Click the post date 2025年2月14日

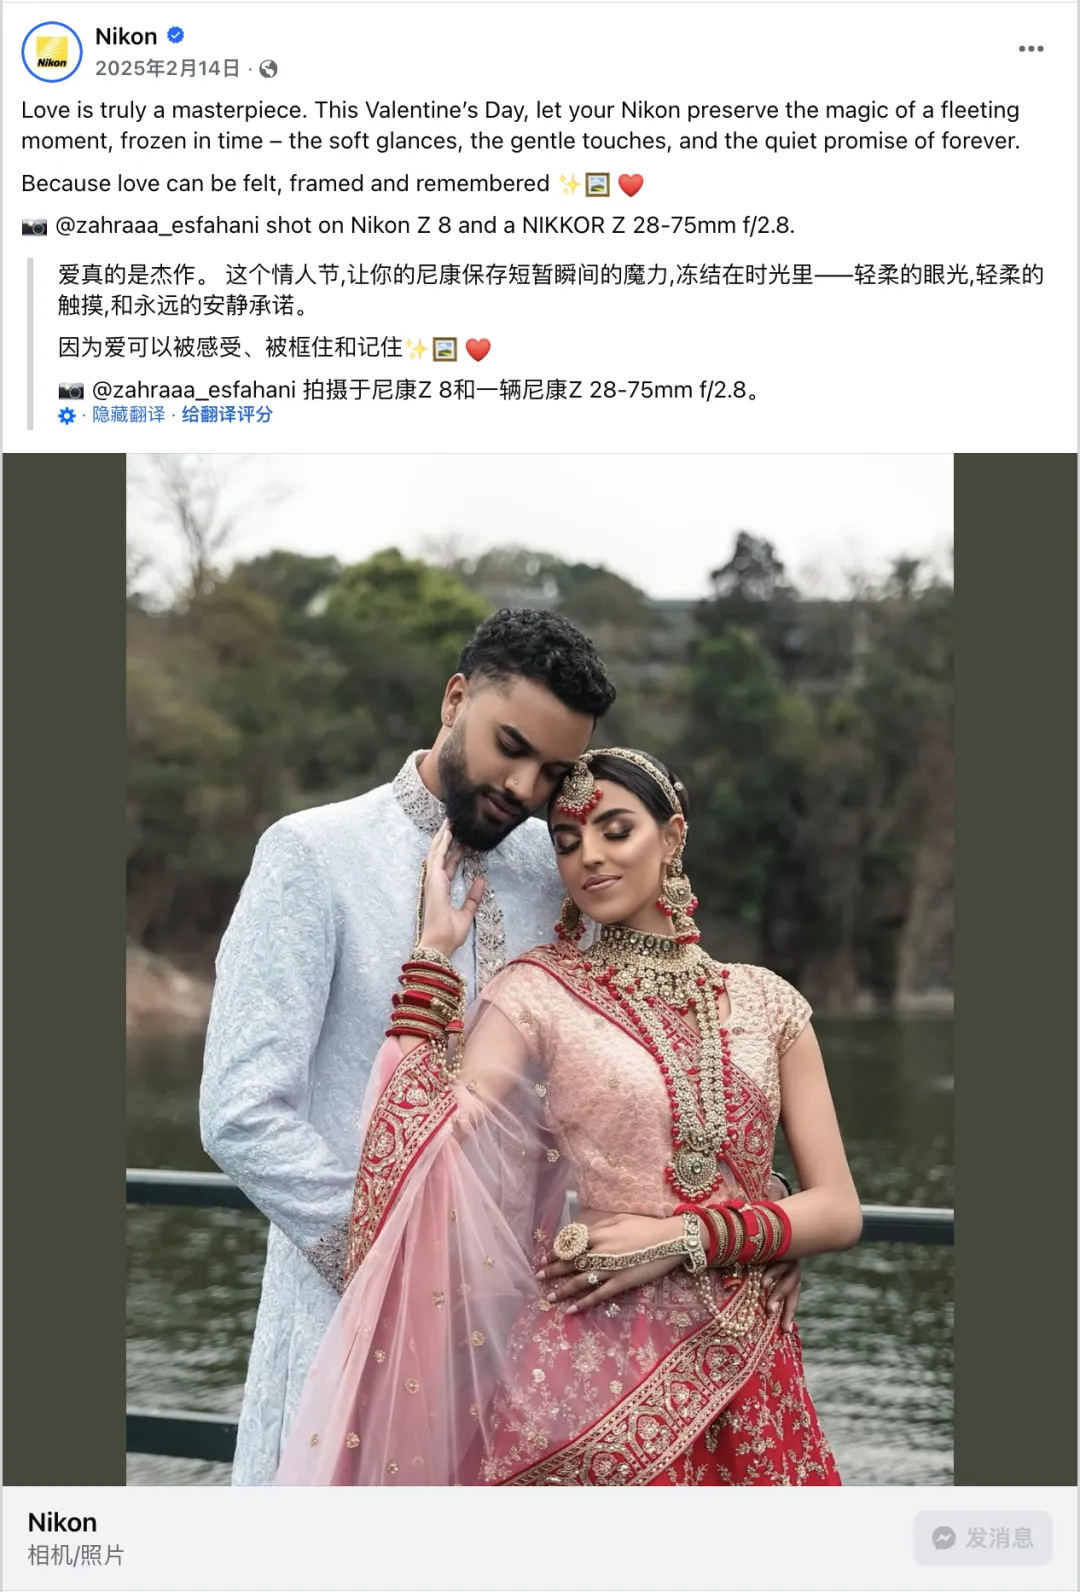167,68
